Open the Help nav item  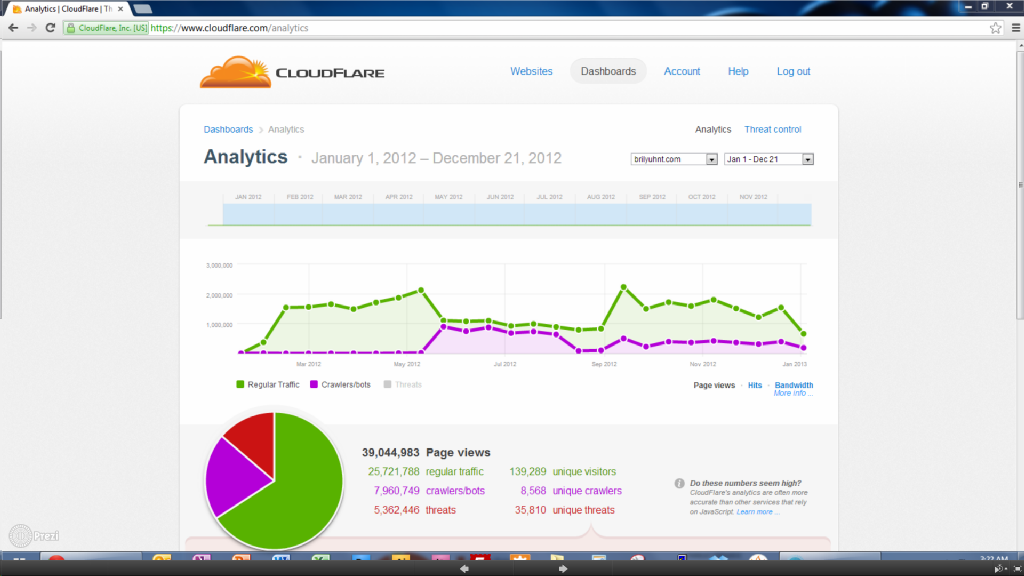738,71
